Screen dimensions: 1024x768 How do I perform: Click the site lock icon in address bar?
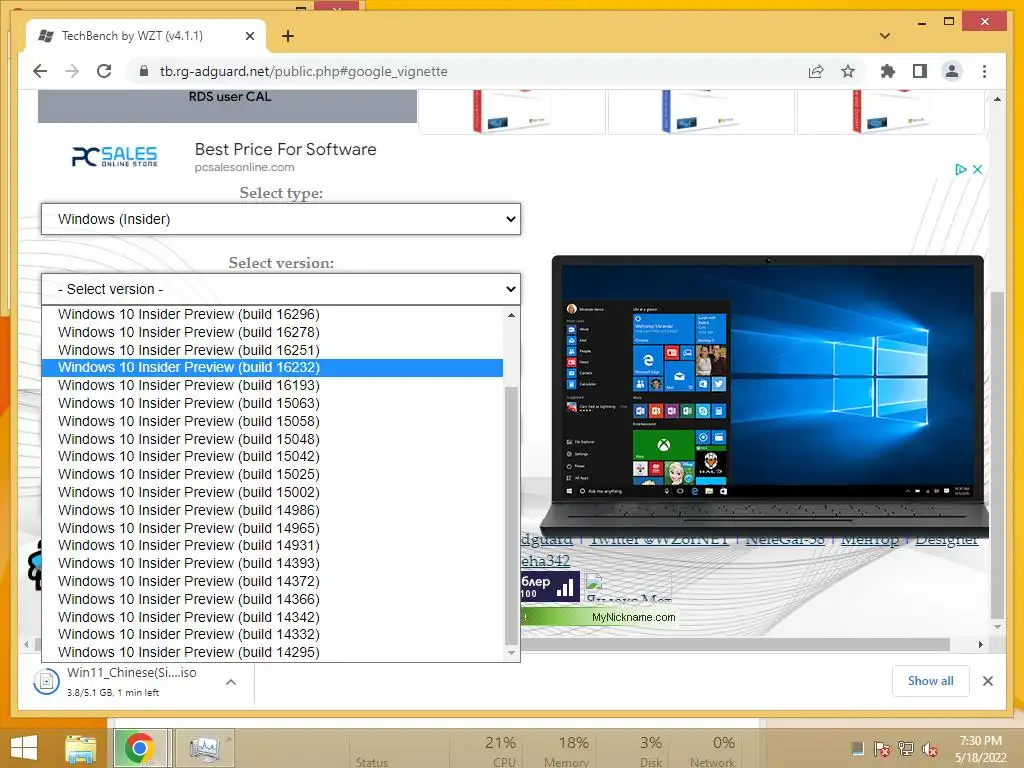[x=144, y=71]
